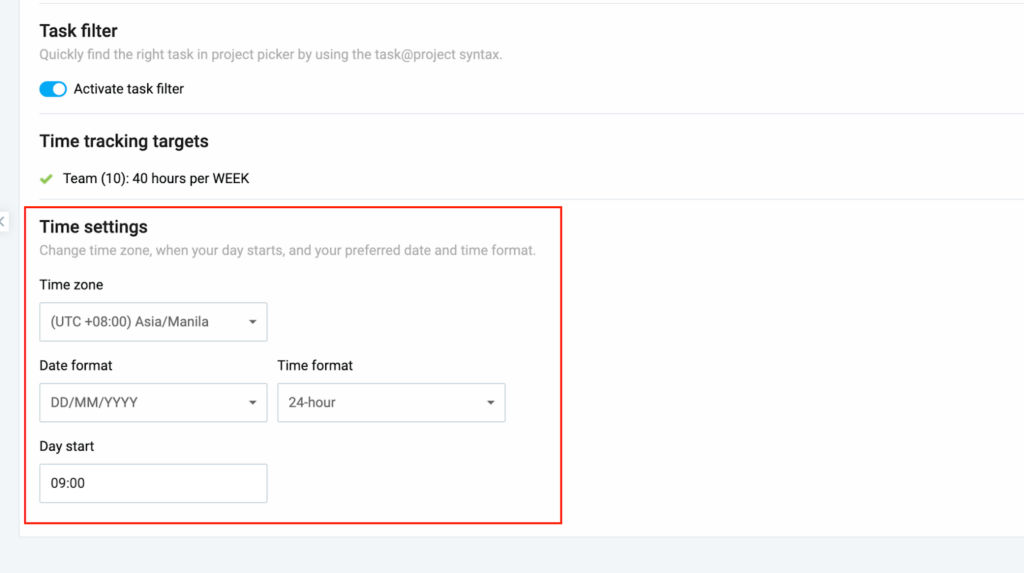This screenshot has width=1024, height=573.
Task: Click the task@project syntax description text
Action: (x=270, y=54)
